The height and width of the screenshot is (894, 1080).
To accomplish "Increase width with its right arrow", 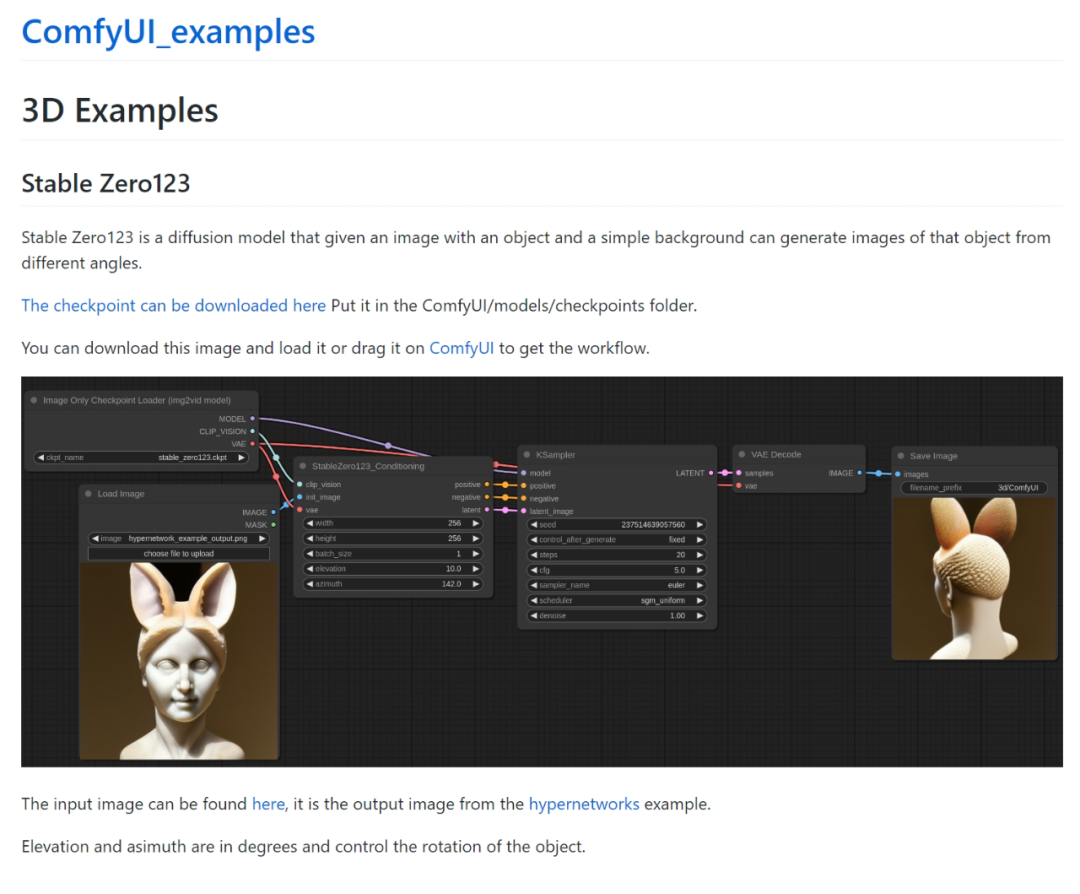I will coord(475,523).
